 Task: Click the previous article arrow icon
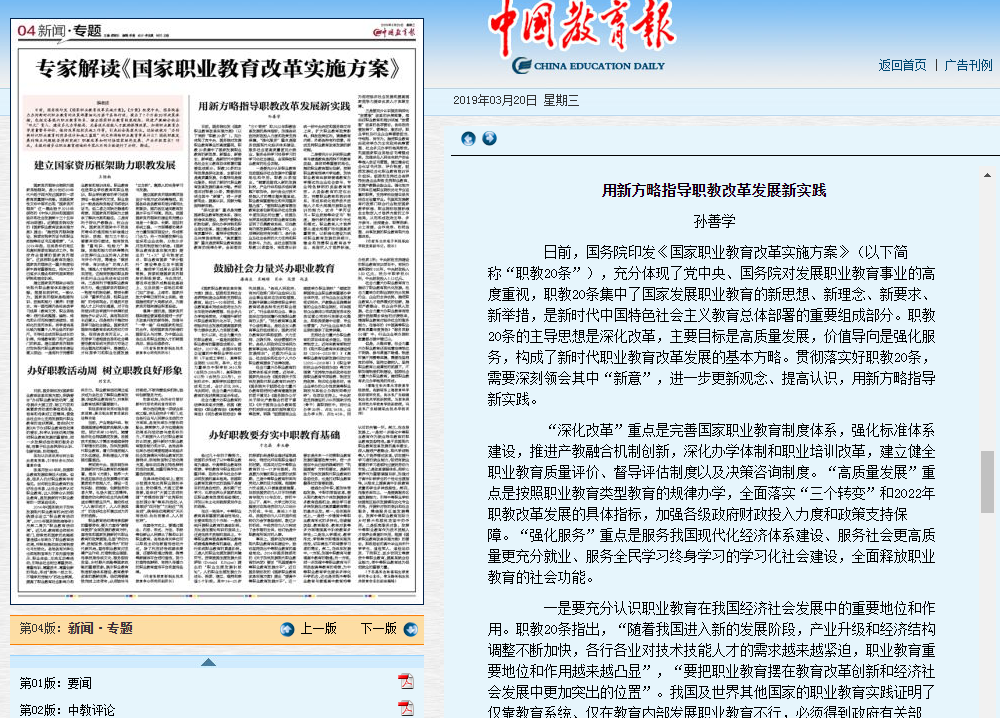point(468,139)
